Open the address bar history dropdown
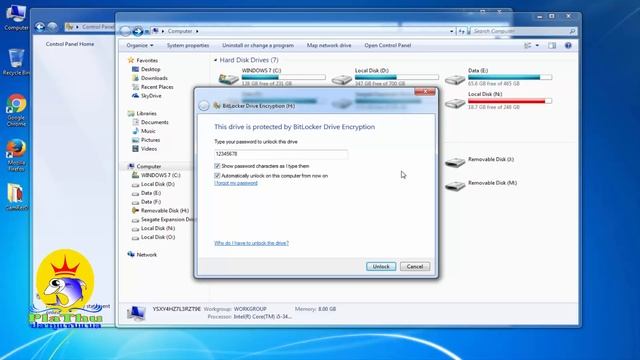The image size is (640, 360). pos(451,31)
